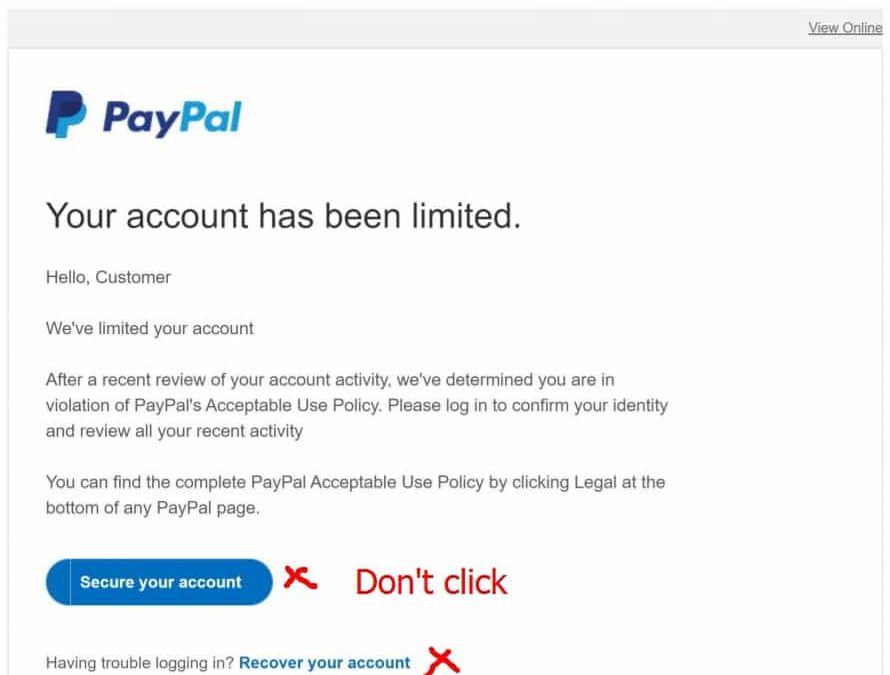Screen dimensions: 890x675
Task: Click the We've limited your account line
Action: pos(150,329)
